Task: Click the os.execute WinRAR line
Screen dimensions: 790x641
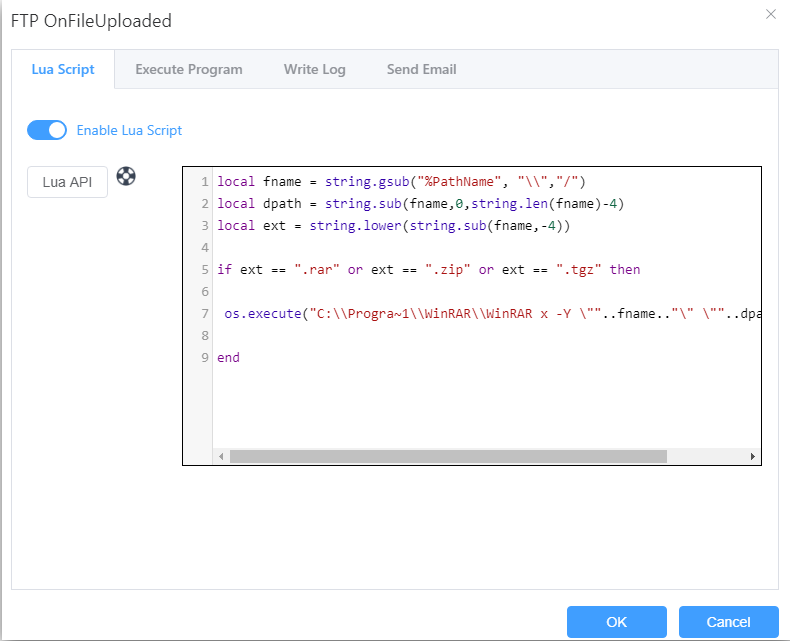Action: (x=492, y=313)
